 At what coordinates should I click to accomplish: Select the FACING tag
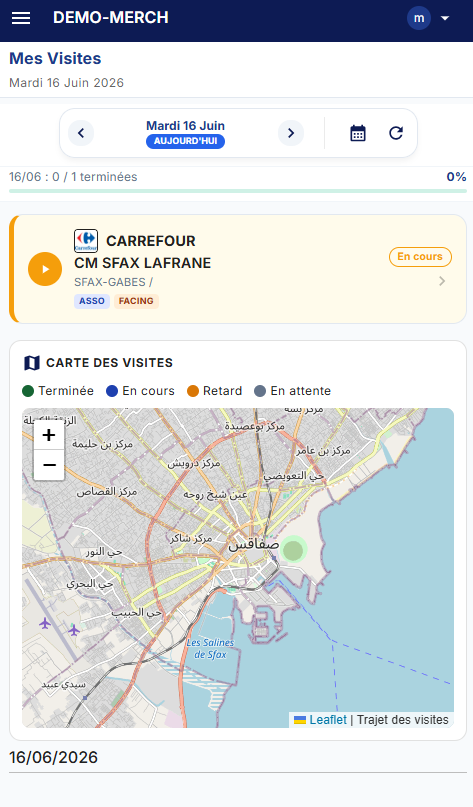(x=136, y=301)
